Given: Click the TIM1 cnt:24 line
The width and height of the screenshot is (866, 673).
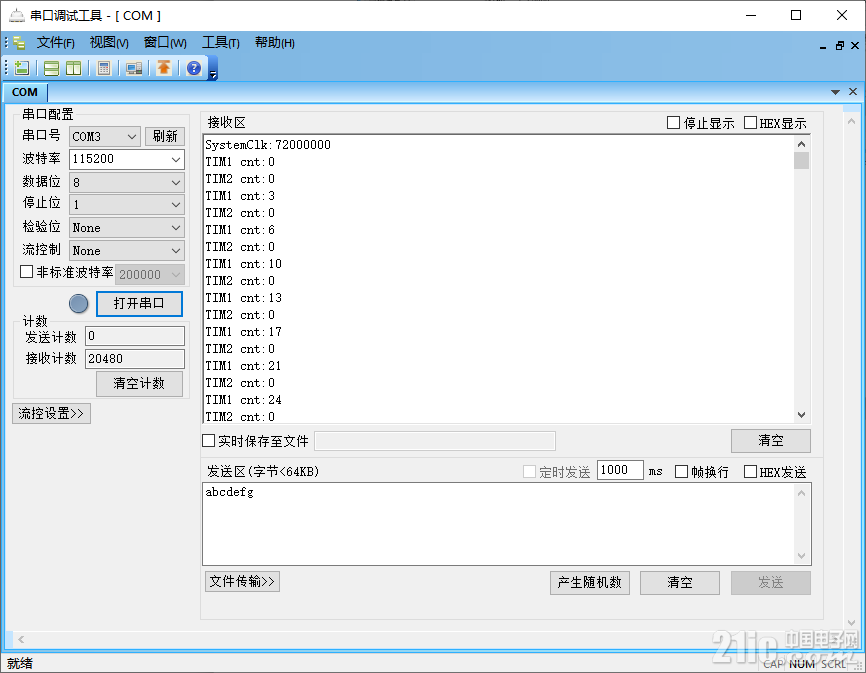Looking at the screenshot, I should click(x=244, y=400).
